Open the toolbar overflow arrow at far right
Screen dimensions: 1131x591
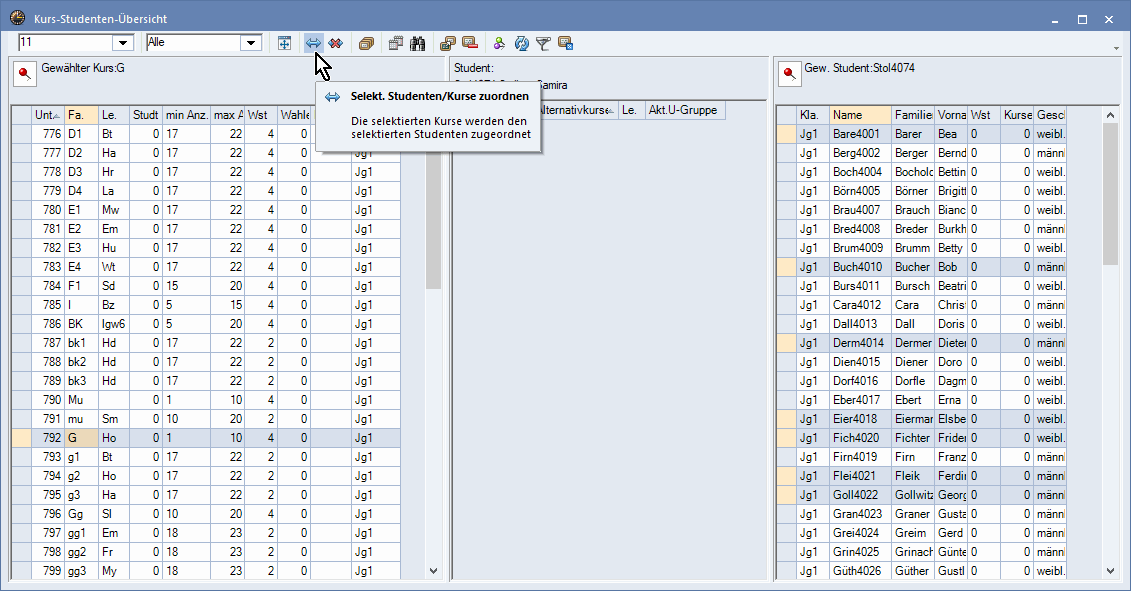[1116, 47]
